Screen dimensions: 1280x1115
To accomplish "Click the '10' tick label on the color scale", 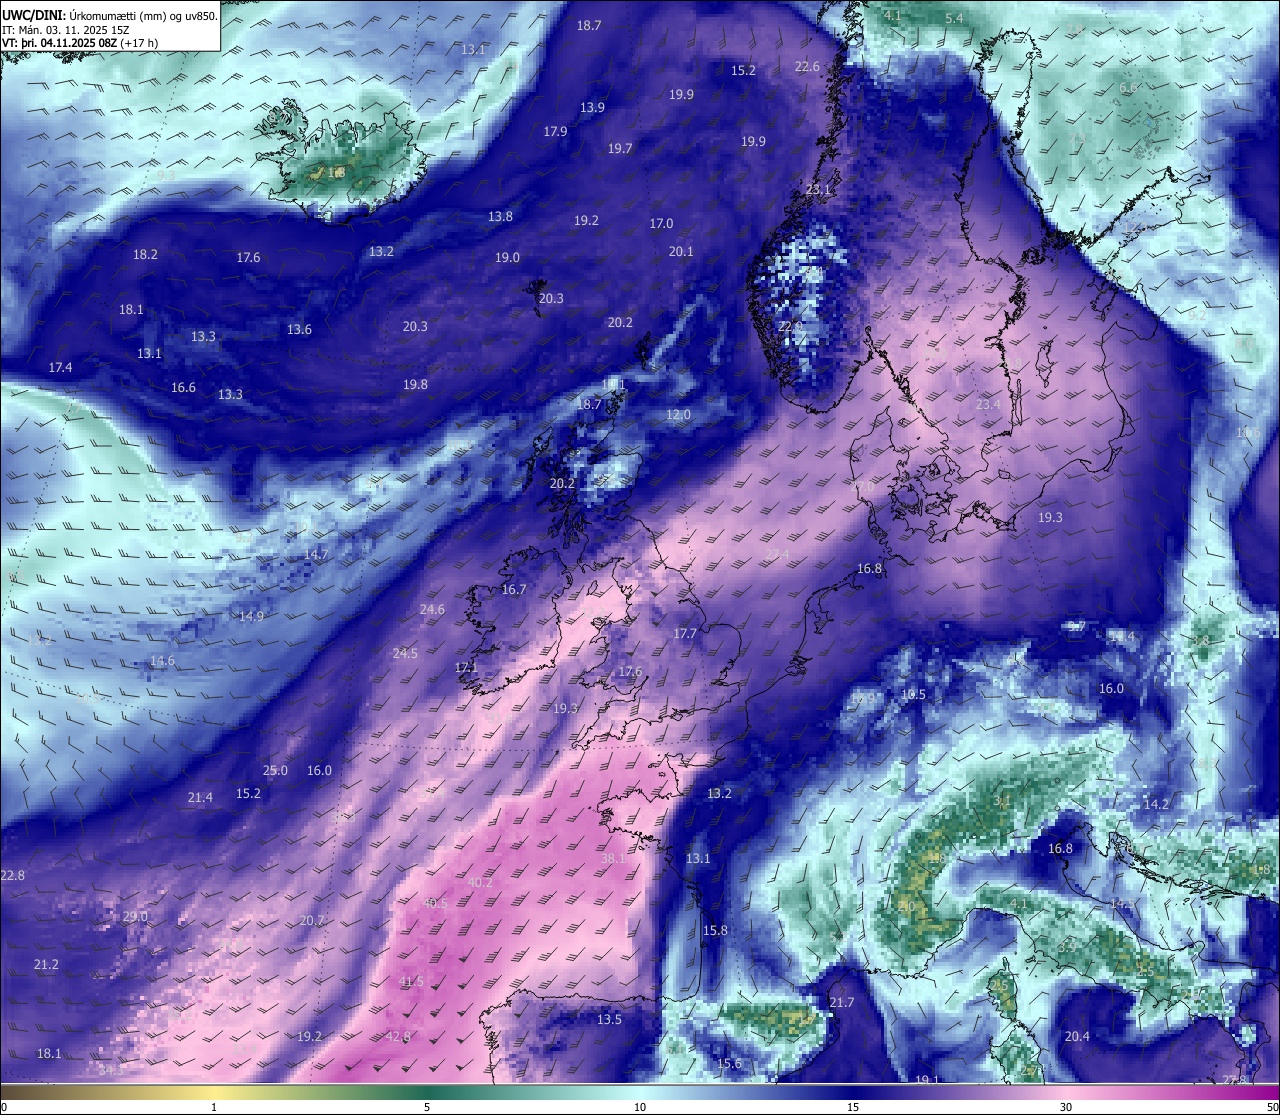I will (x=640, y=1108).
